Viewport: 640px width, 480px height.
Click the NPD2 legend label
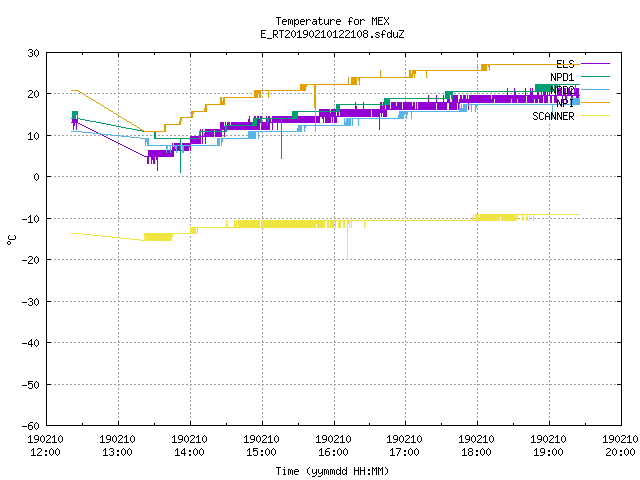pyautogui.click(x=562, y=90)
